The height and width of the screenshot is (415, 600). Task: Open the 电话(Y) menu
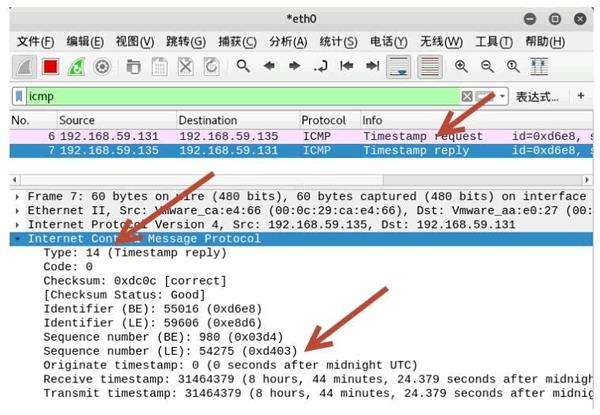[389, 42]
